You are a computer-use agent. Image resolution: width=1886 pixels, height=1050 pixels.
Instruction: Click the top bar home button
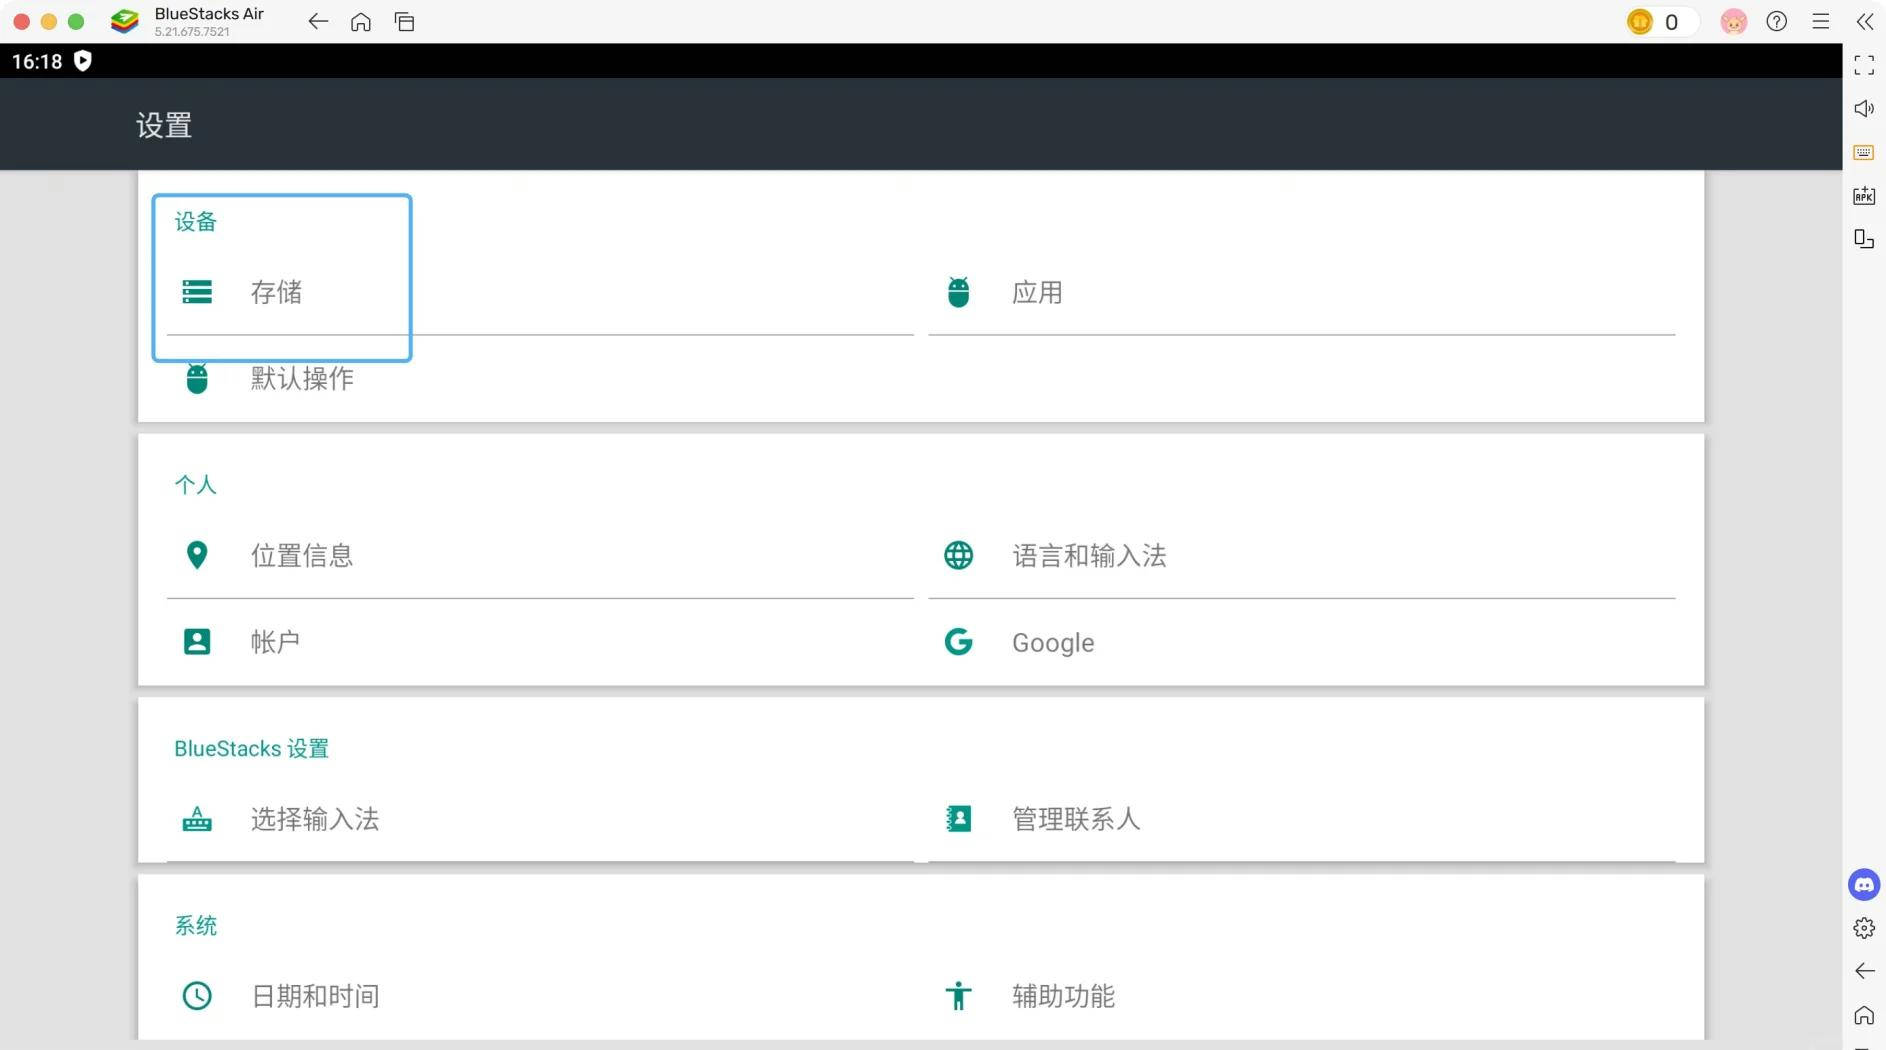tap(361, 21)
